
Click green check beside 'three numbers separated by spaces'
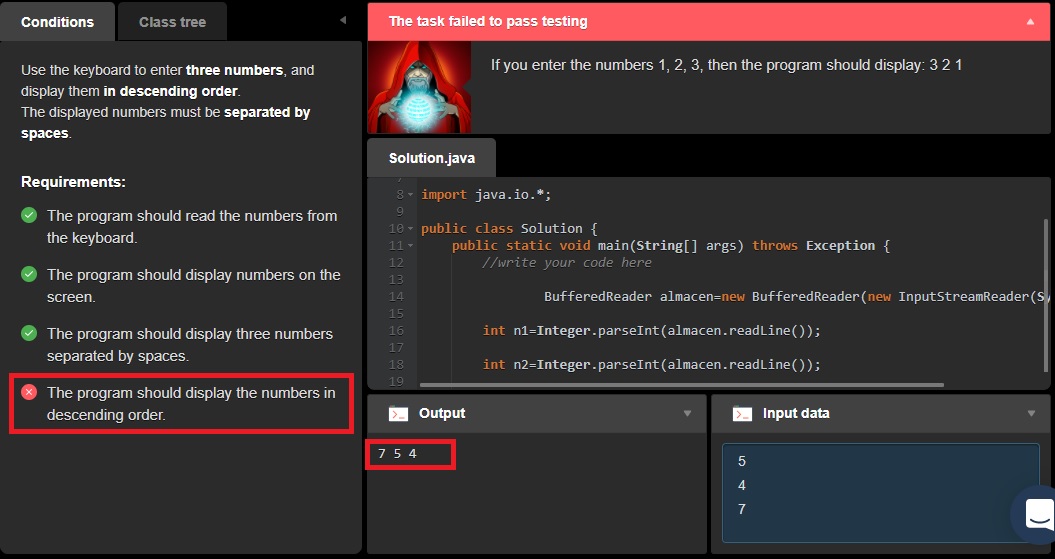29,333
